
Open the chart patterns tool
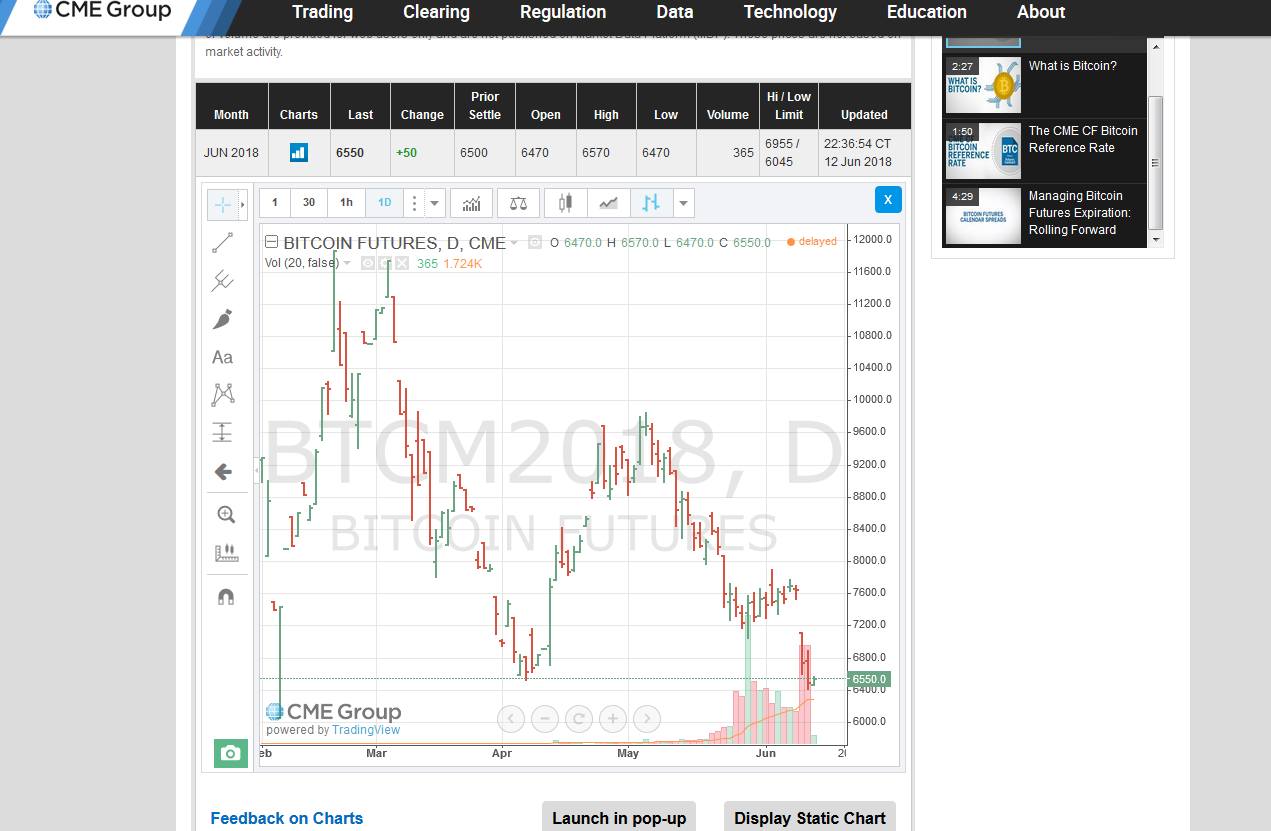point(222,395)
